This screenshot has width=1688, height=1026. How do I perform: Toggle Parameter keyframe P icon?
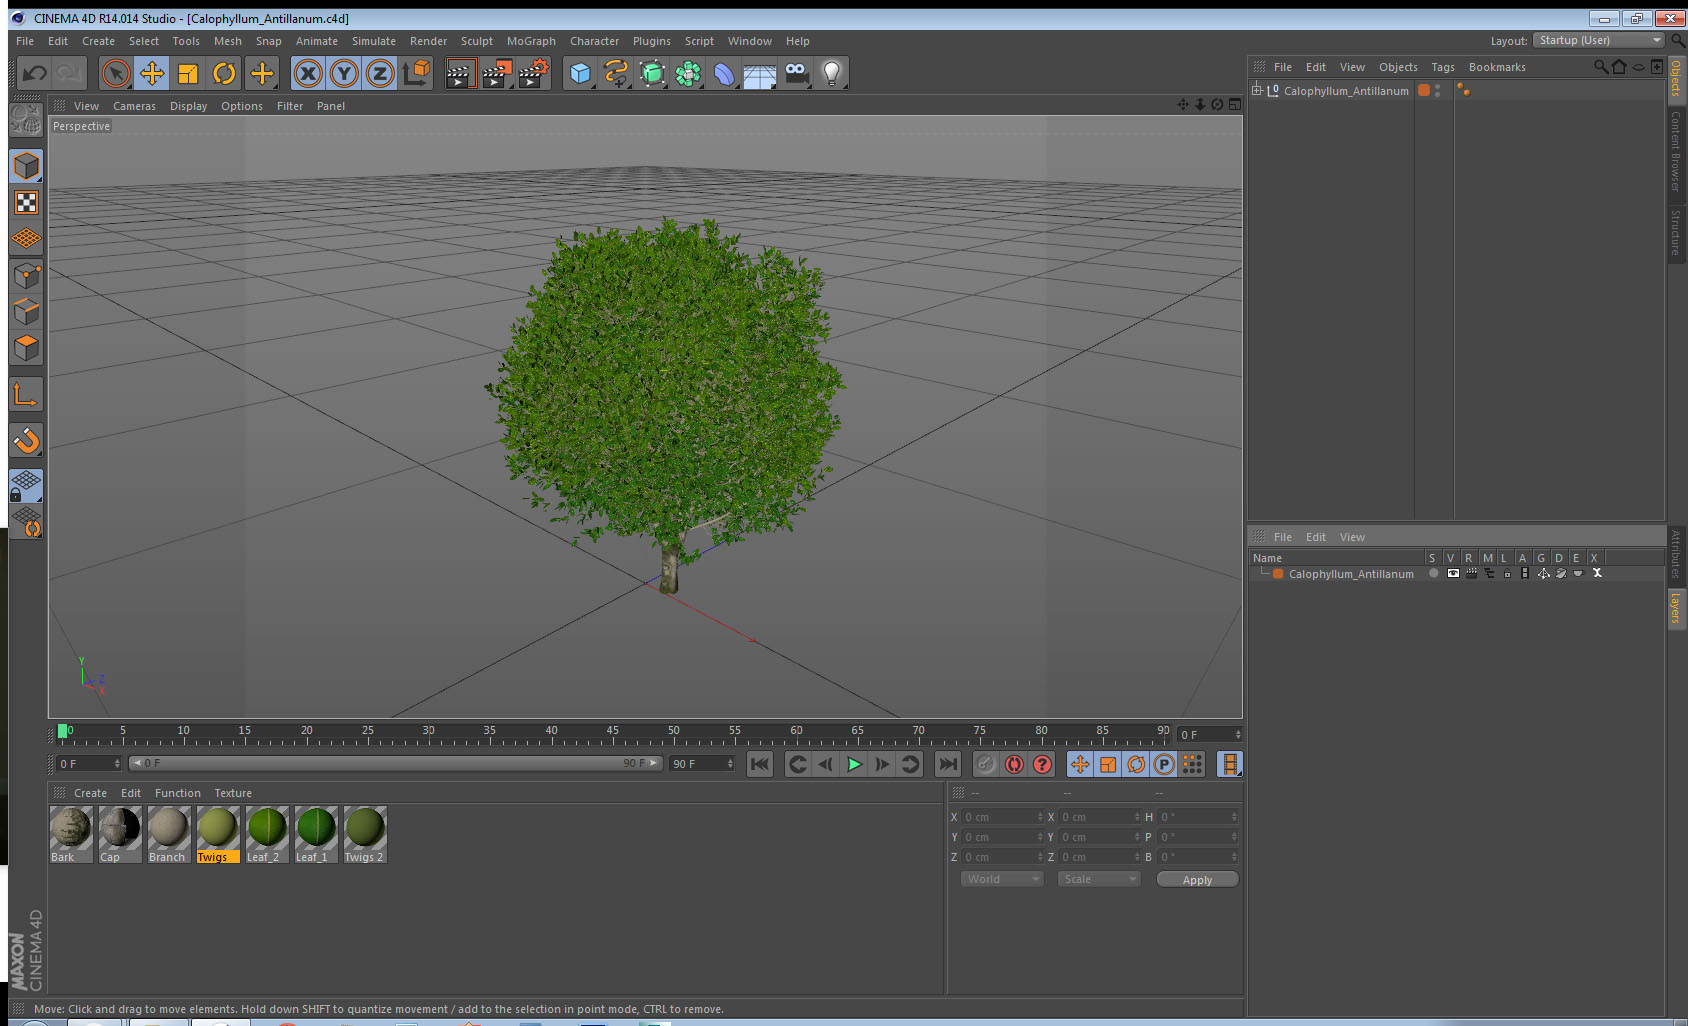[x=1164, y=764]
